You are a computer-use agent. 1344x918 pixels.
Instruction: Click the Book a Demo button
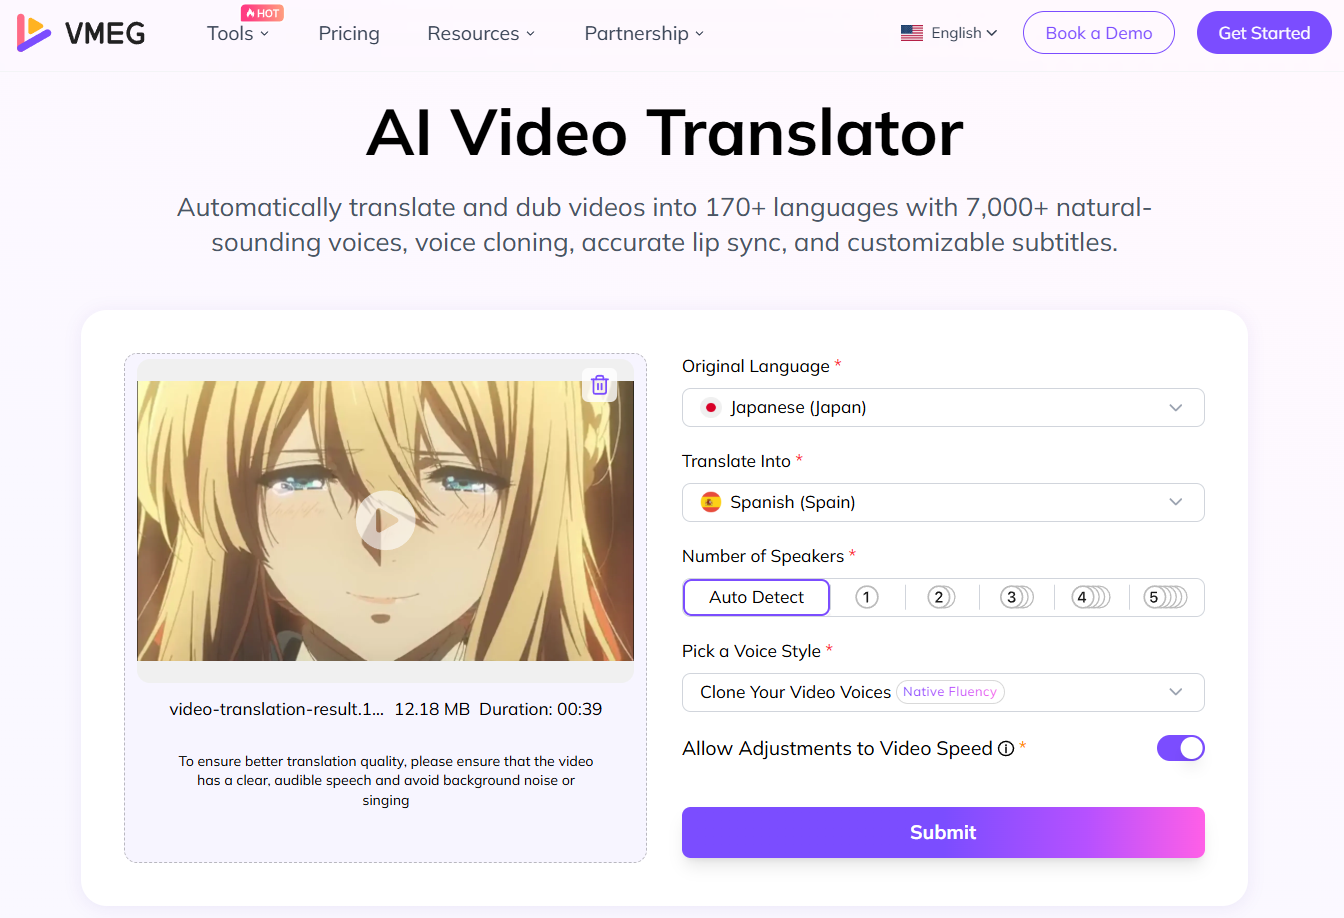[x=1098, y=33]
